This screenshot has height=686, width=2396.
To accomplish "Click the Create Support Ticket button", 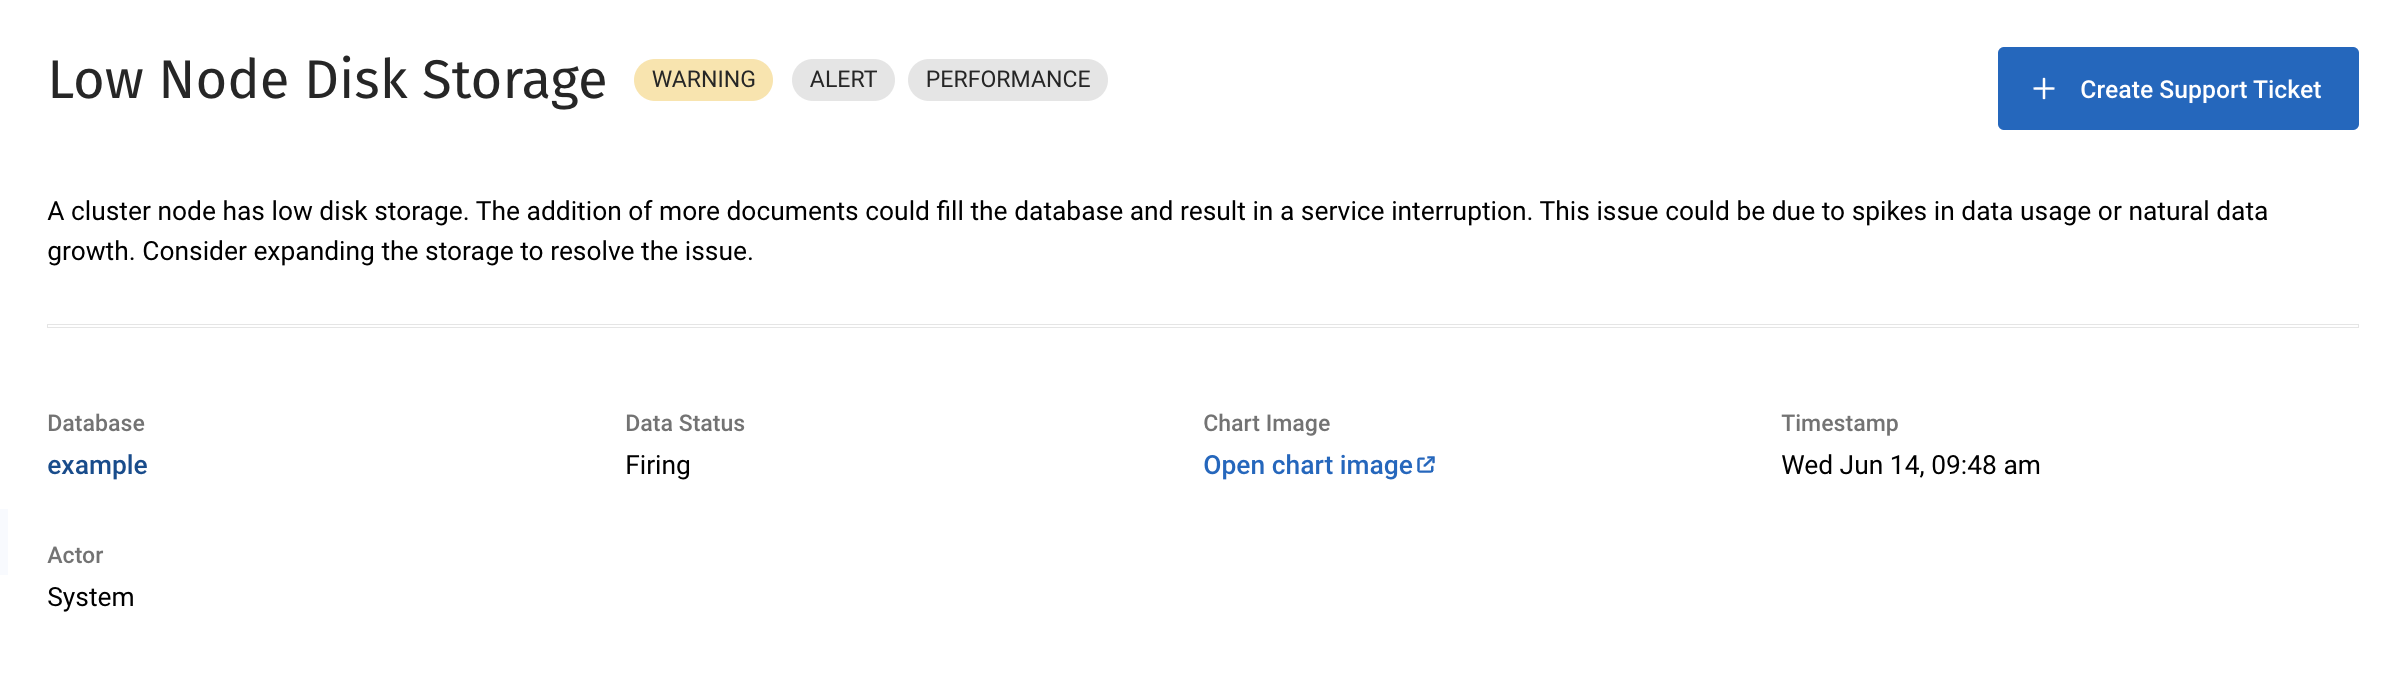I will [2178, 88].
